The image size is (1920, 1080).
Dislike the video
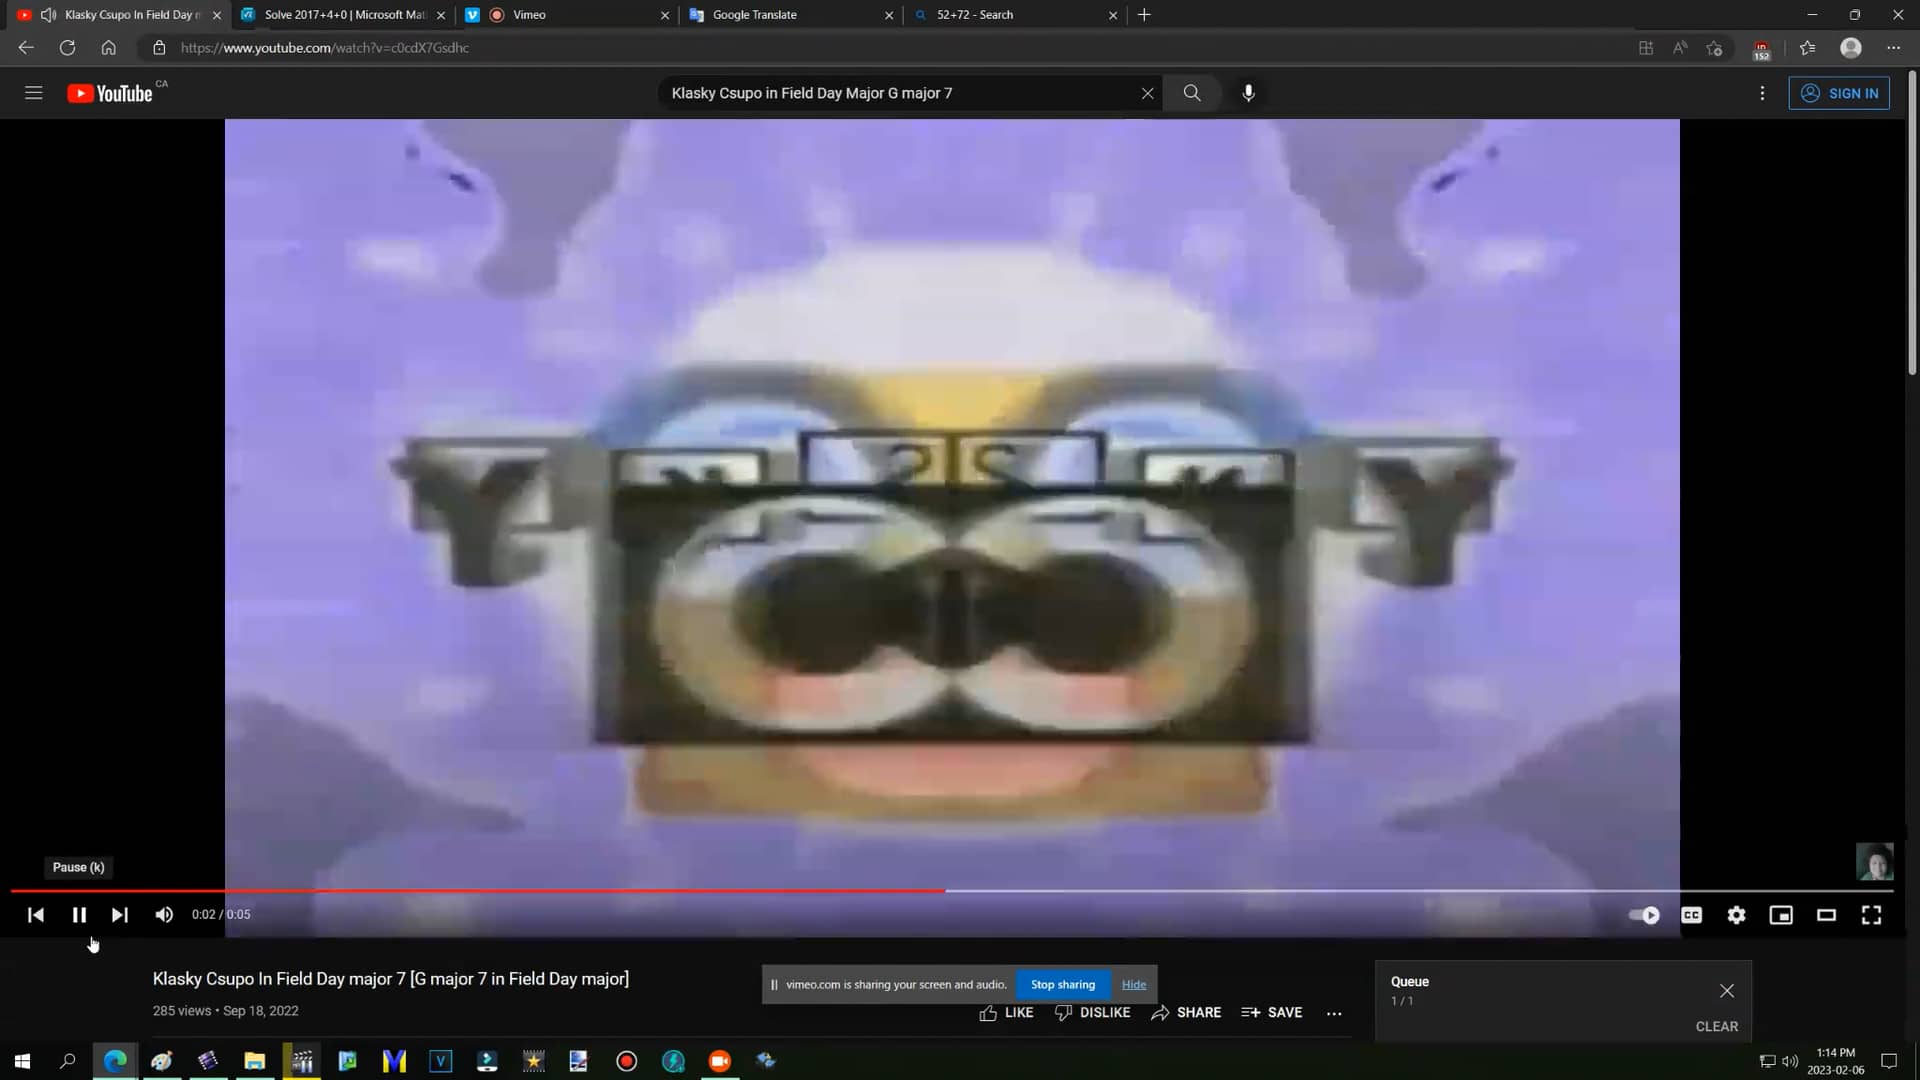(x=1093, y=1012)
